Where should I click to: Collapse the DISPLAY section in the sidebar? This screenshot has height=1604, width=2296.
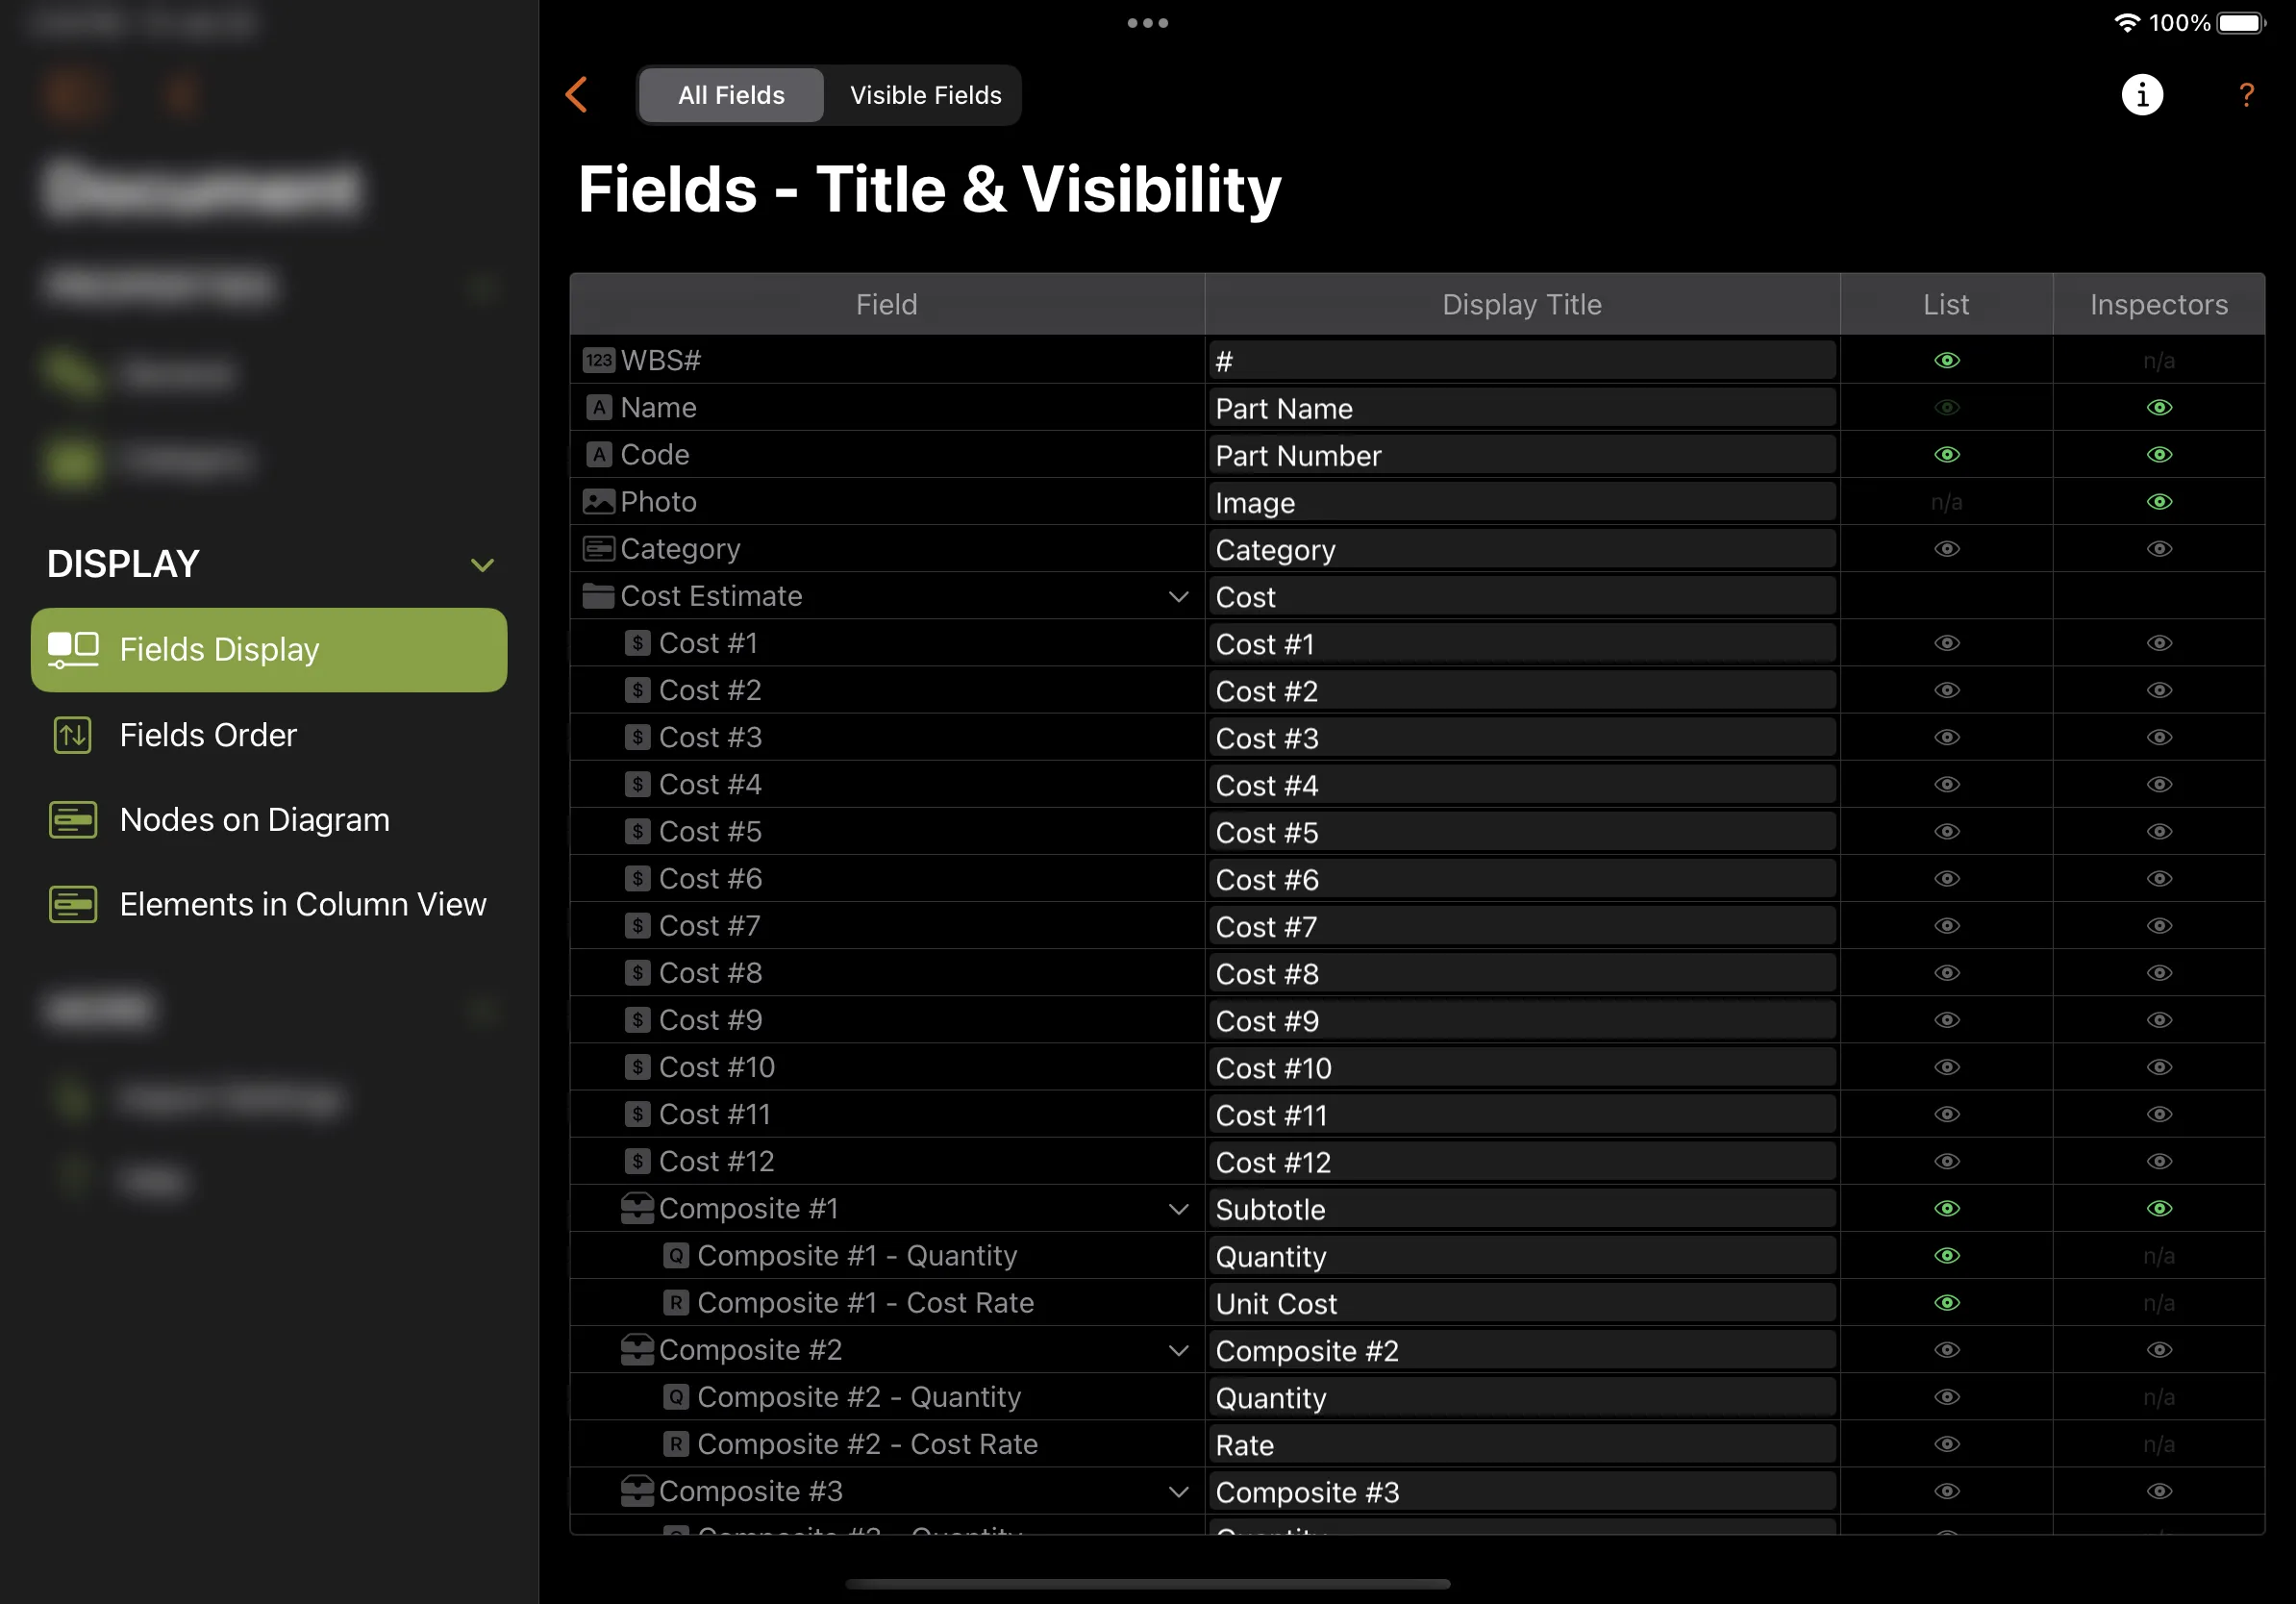(483, 564)
